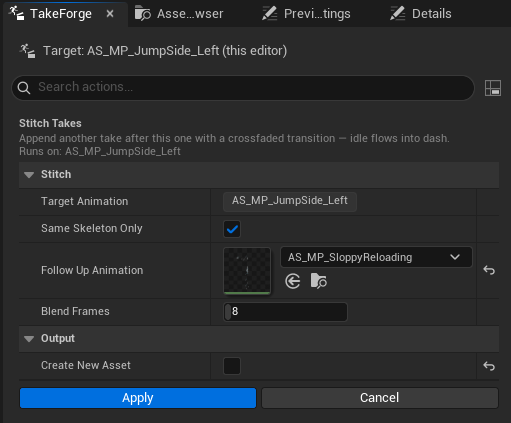Click the TakeForge tab icon
Viewport: 511px width, 423px height.
[16, 14]
